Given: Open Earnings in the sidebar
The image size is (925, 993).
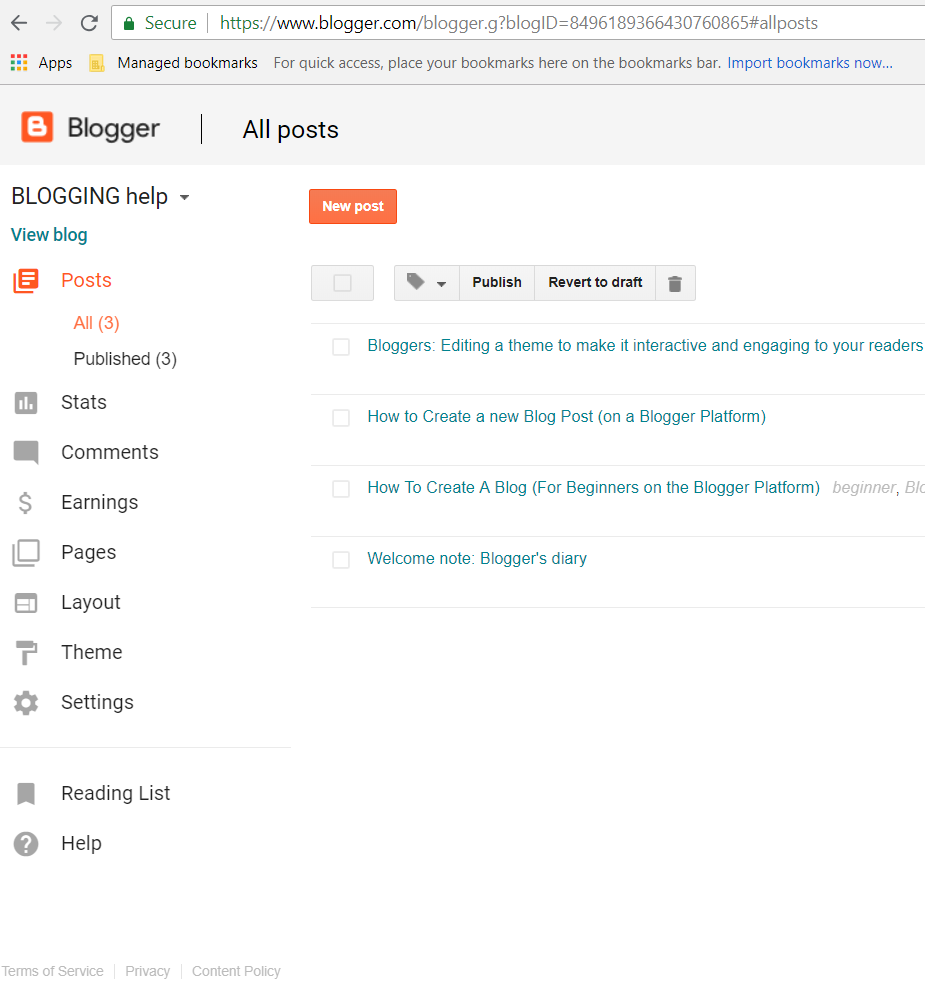Looking at the screenshot, I should [99, 502].
